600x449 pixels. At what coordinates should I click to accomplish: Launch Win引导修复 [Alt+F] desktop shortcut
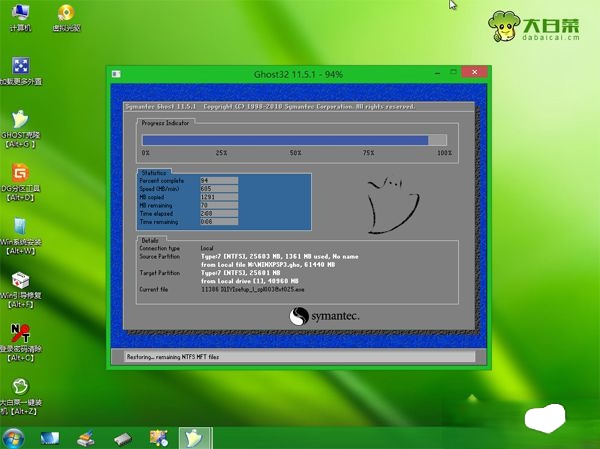[x=20, y=290]
